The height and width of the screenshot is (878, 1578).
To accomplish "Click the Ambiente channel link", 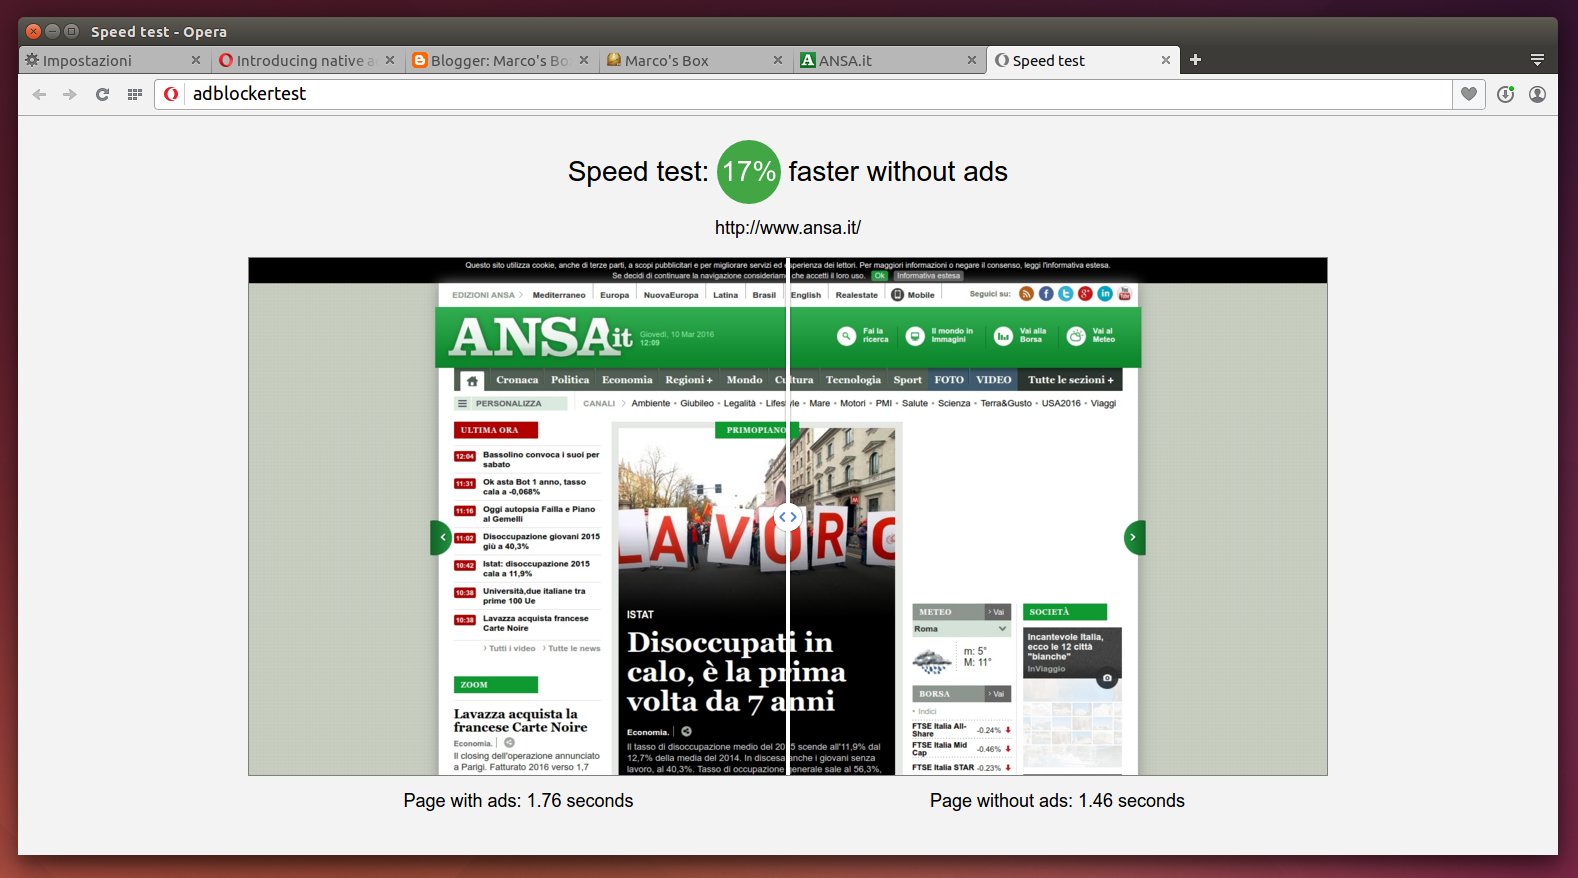I will click(x=651, y=404).
